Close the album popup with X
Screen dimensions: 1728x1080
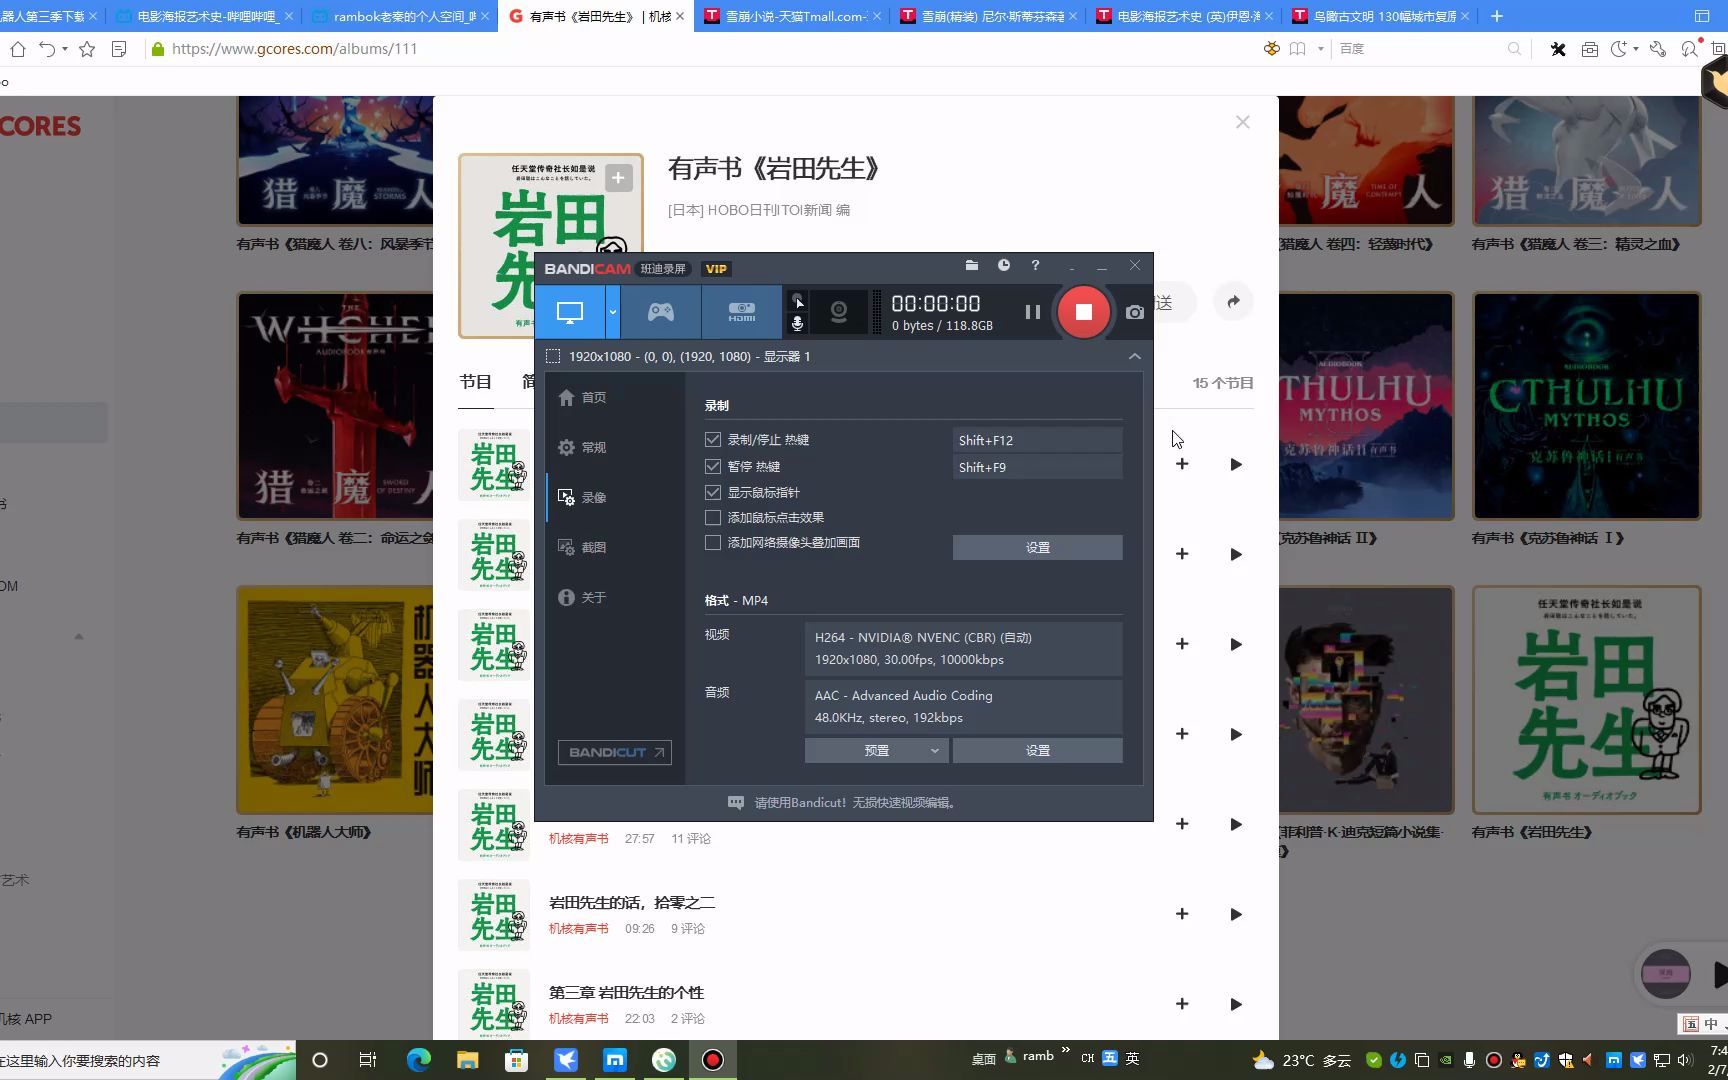pos(1242,122)
